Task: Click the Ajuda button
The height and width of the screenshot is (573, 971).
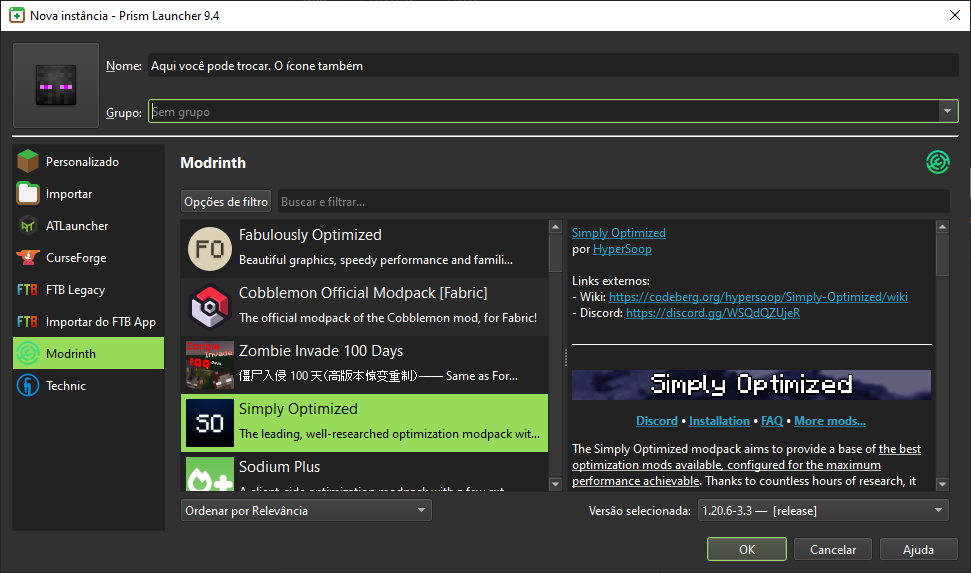Action: pyautogui.click(x=918, y=549)
